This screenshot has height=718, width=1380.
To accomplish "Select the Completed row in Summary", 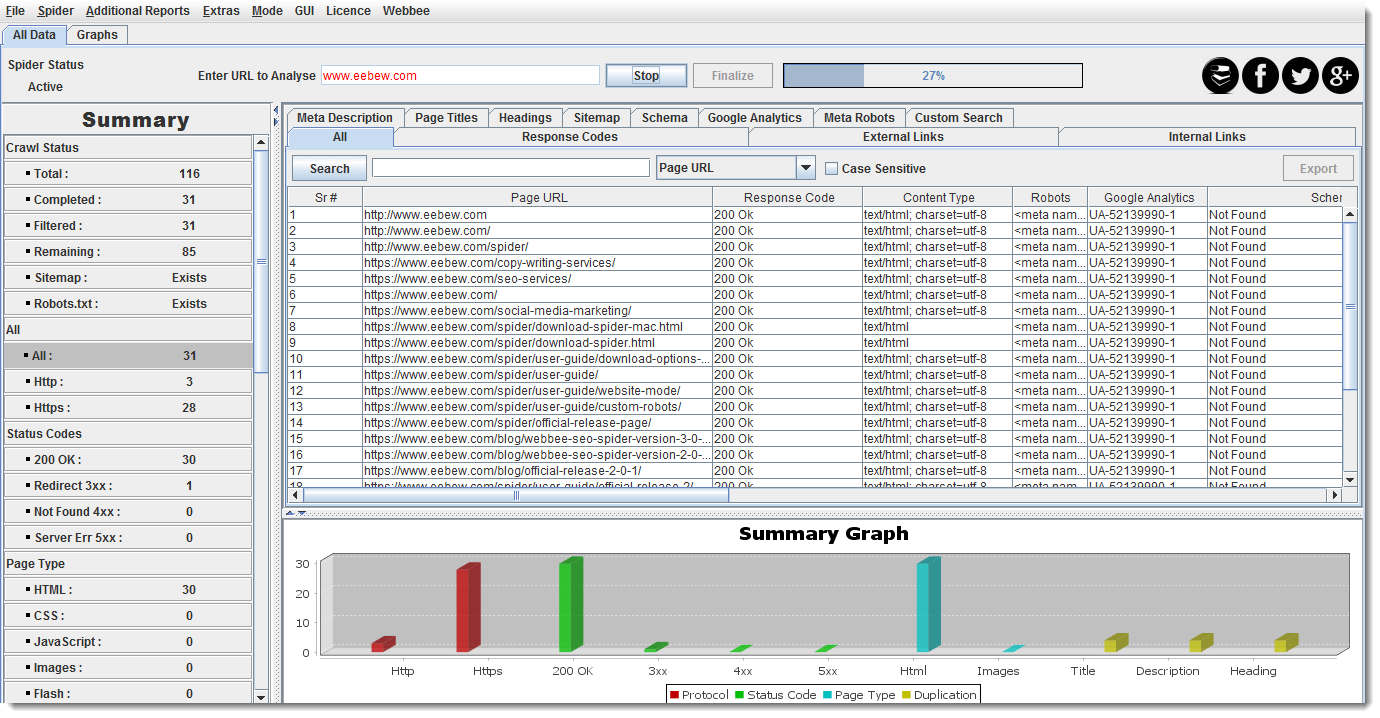I will (x=128, y=200).
